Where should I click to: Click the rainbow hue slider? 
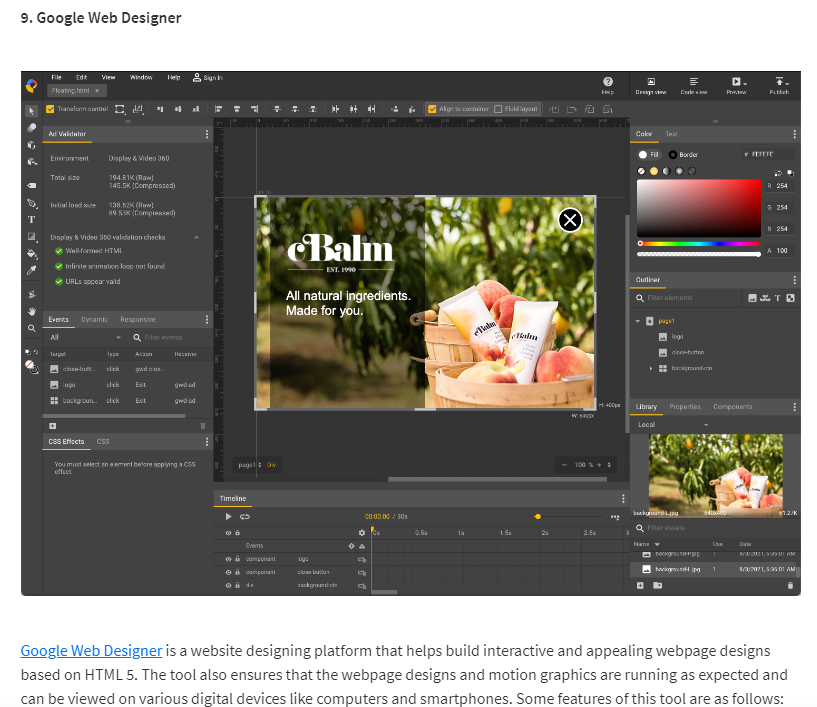tap(699, 243)
